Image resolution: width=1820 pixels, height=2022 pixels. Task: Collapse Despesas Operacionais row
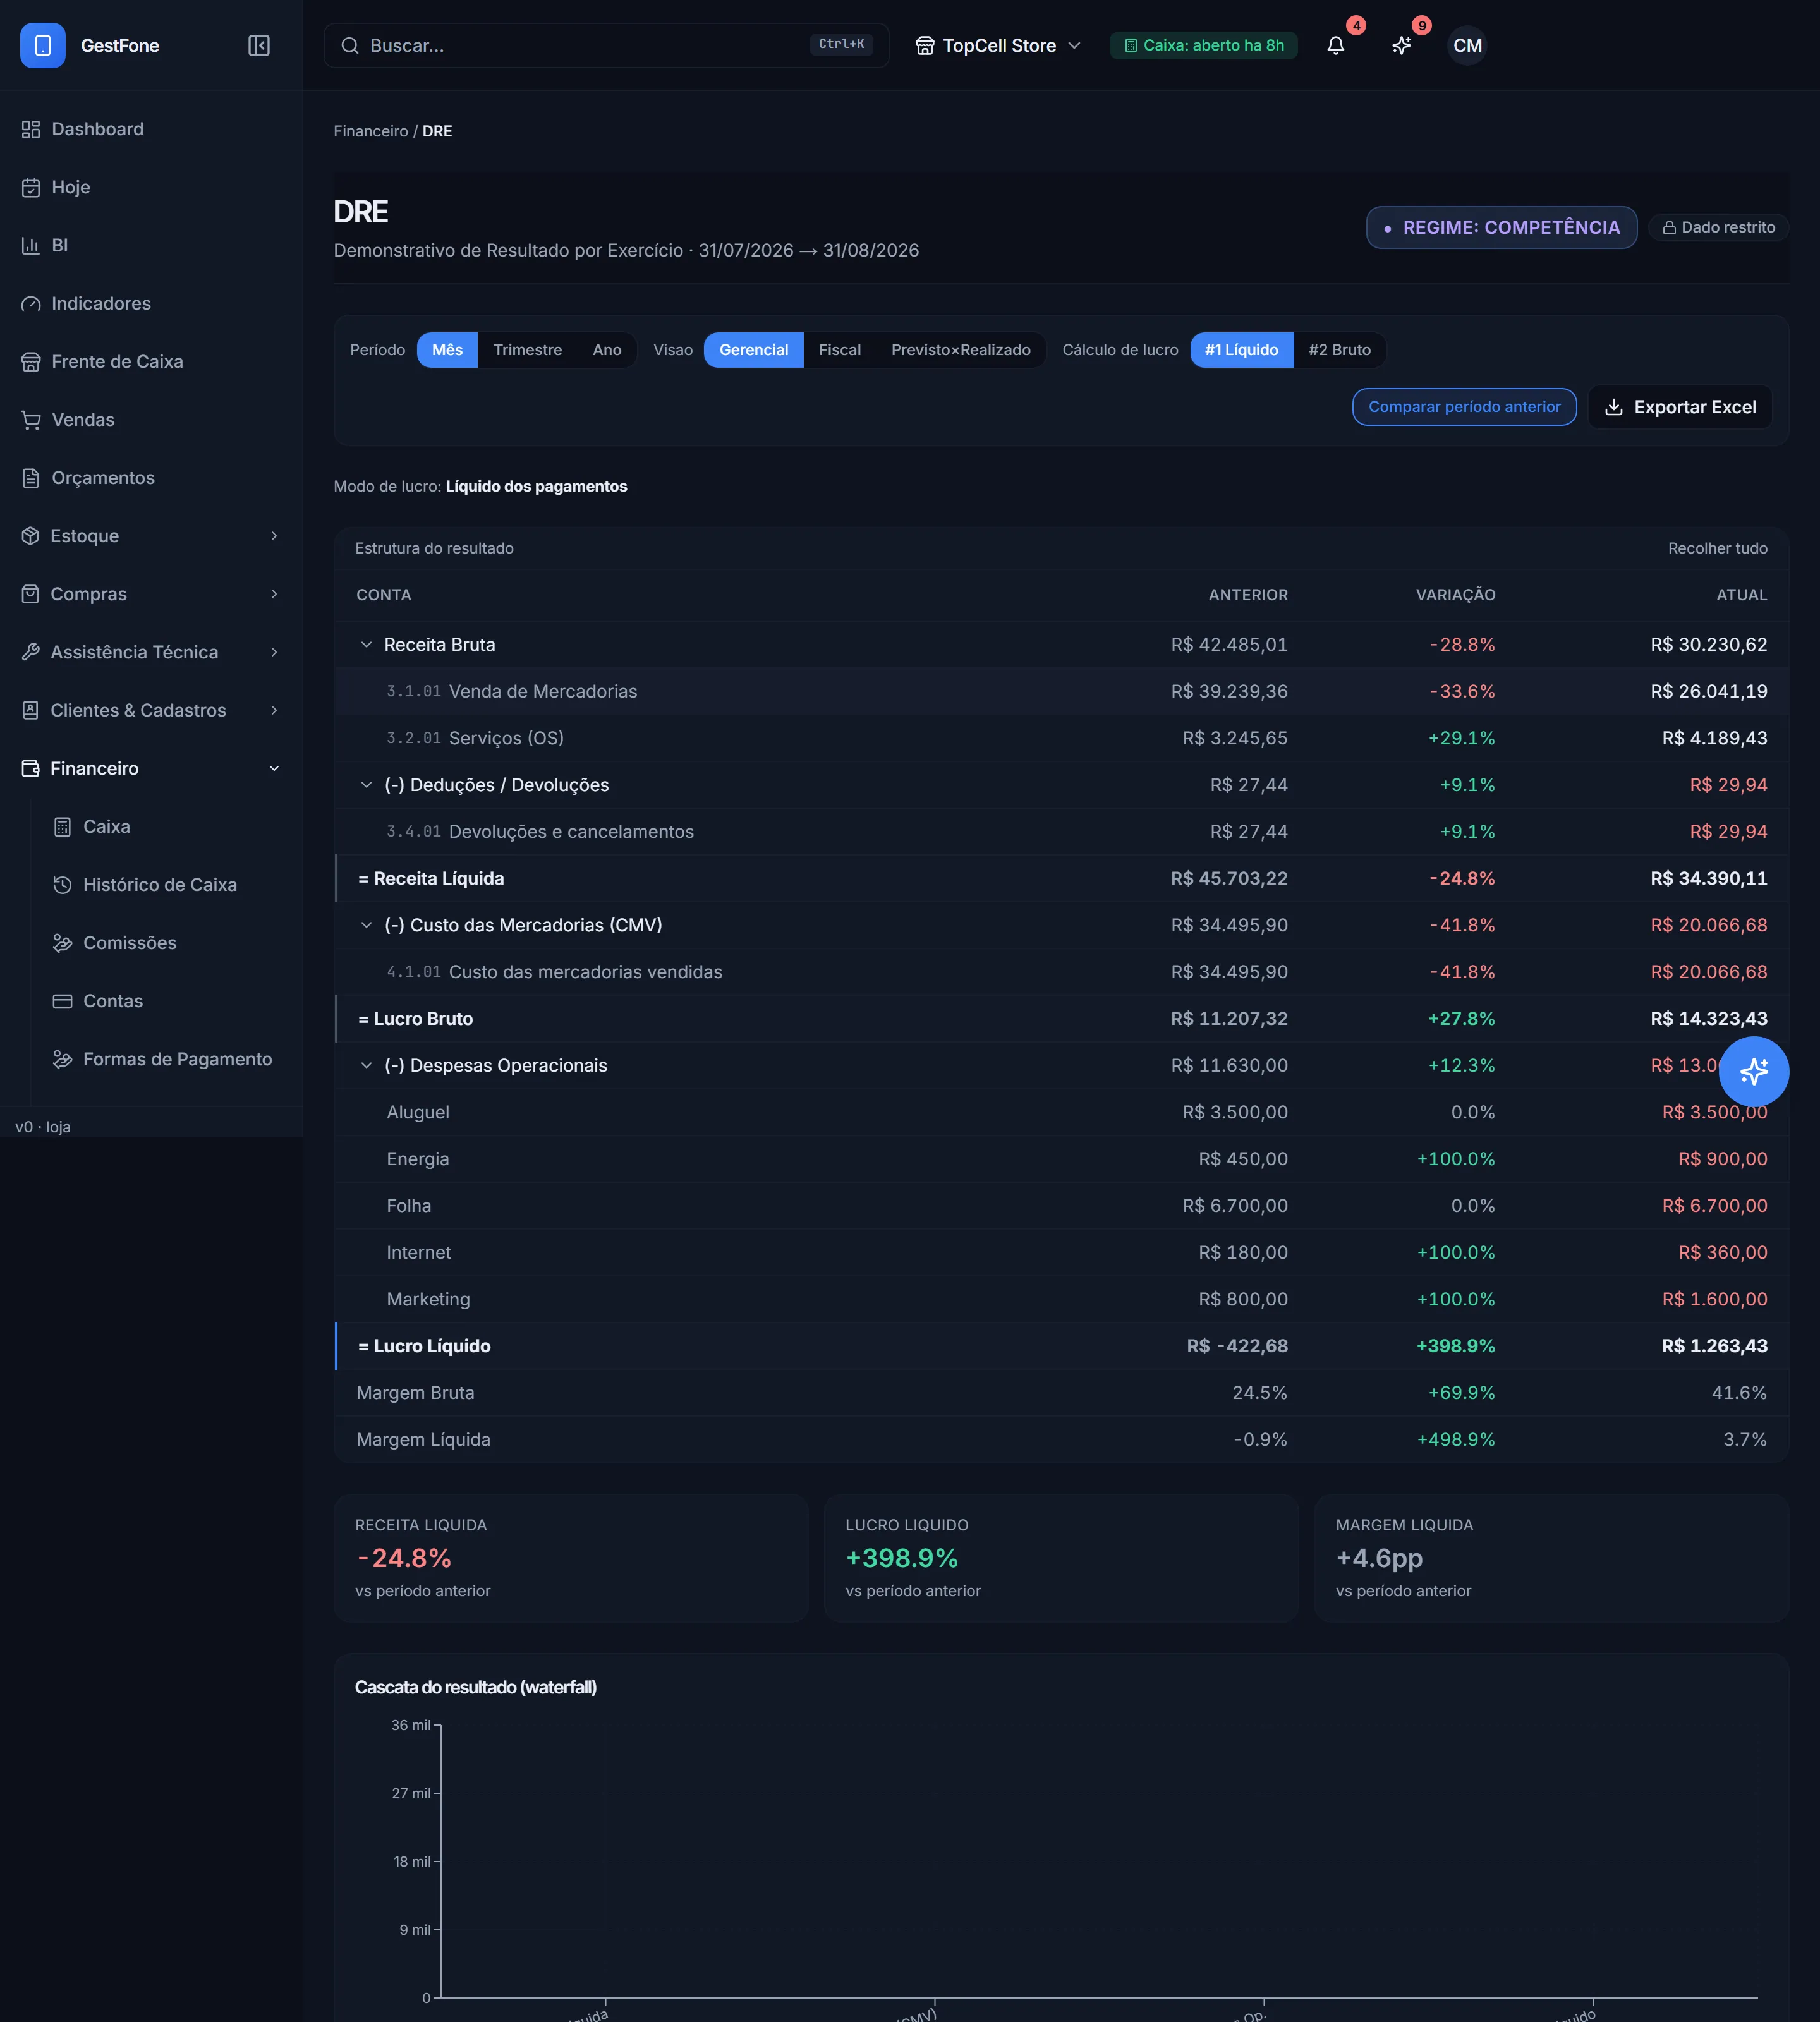(366, 1065)
